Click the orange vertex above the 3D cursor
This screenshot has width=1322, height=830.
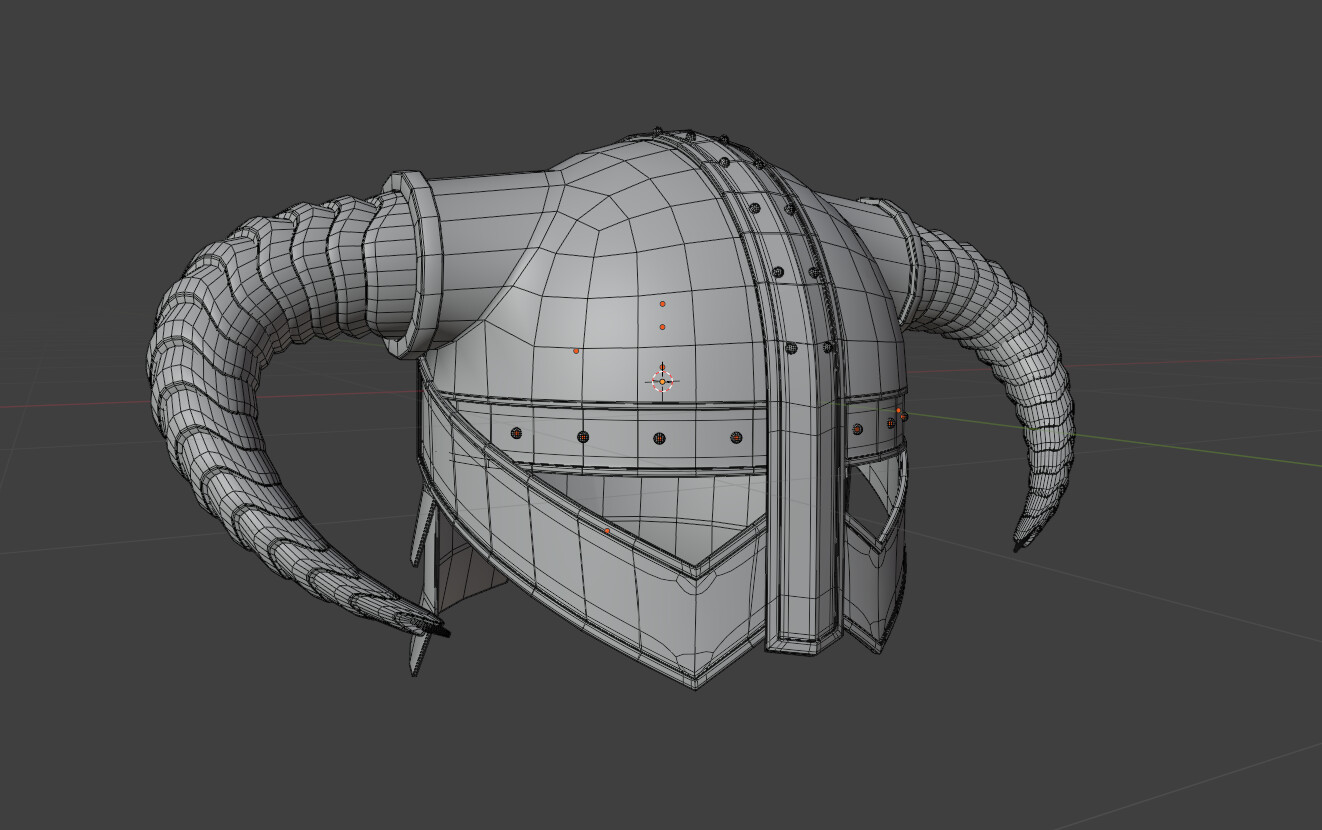coord(662,328)
